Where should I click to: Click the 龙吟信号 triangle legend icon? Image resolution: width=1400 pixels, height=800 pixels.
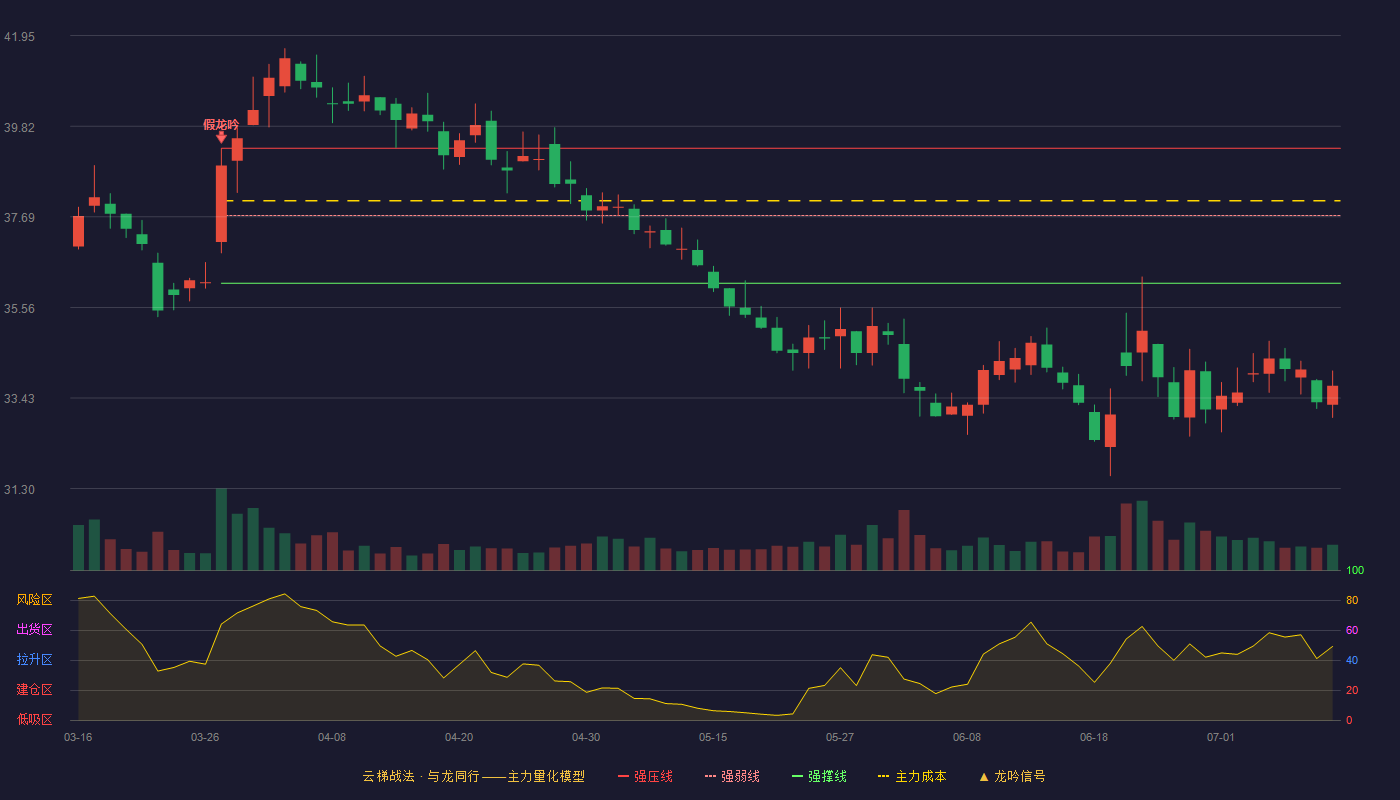pos(984,777)
